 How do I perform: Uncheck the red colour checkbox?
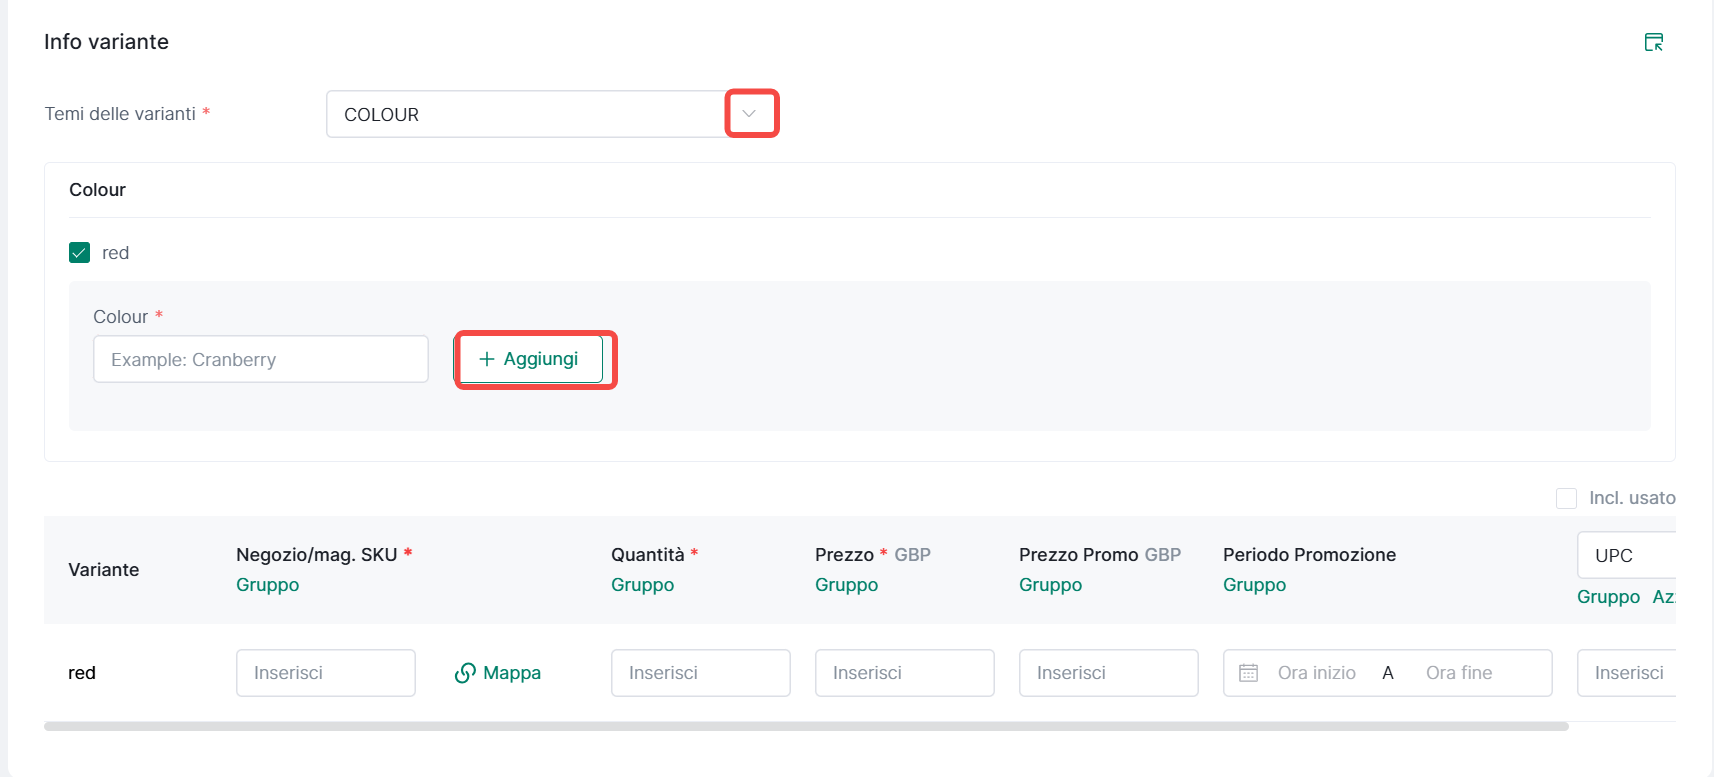80,253
